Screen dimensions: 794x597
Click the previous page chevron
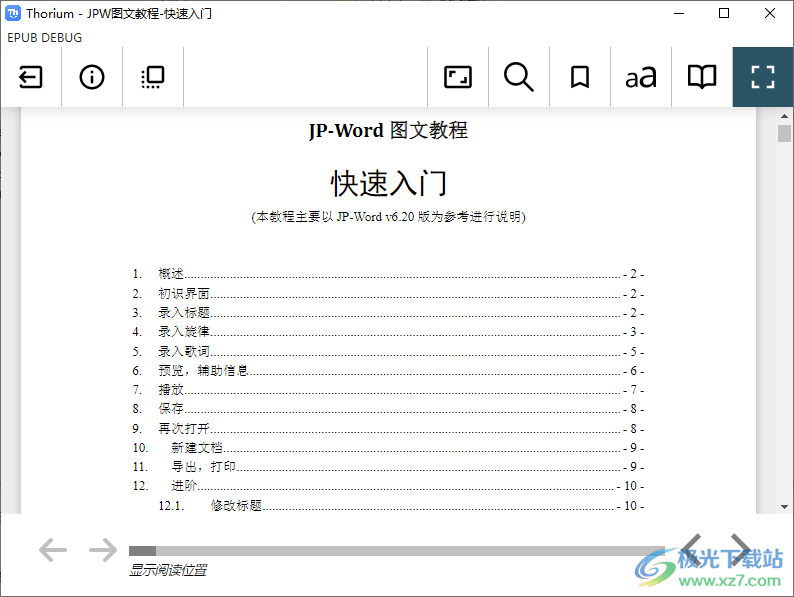click(x=692, y=549)
